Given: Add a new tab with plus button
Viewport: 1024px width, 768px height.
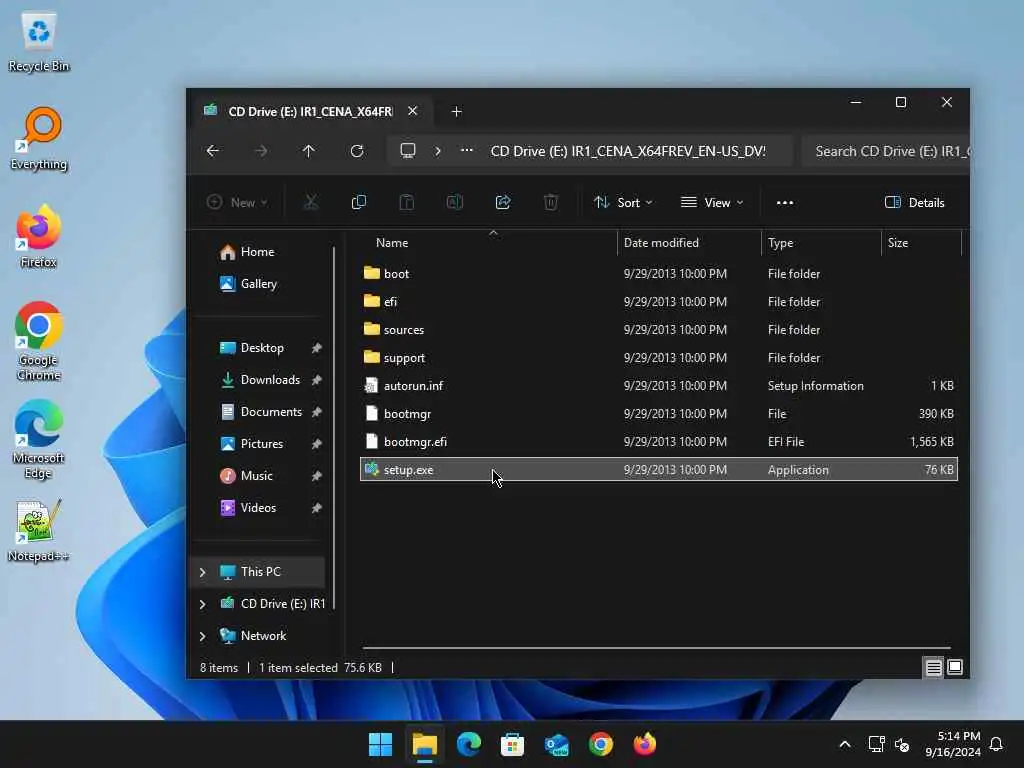Looking at the screenshot, I should (x=456, y=112).
